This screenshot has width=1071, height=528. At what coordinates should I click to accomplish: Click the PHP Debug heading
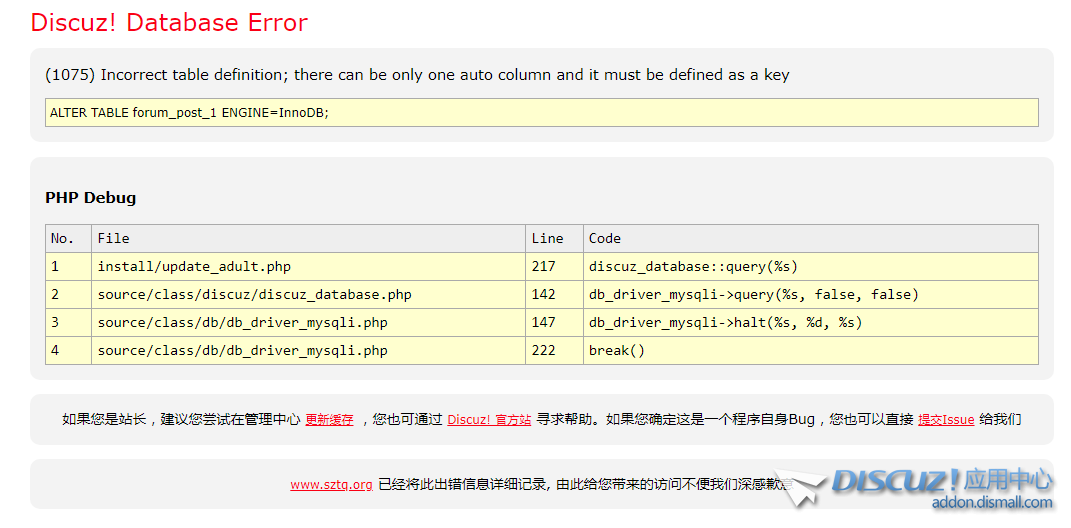click(x=90, y=198)
